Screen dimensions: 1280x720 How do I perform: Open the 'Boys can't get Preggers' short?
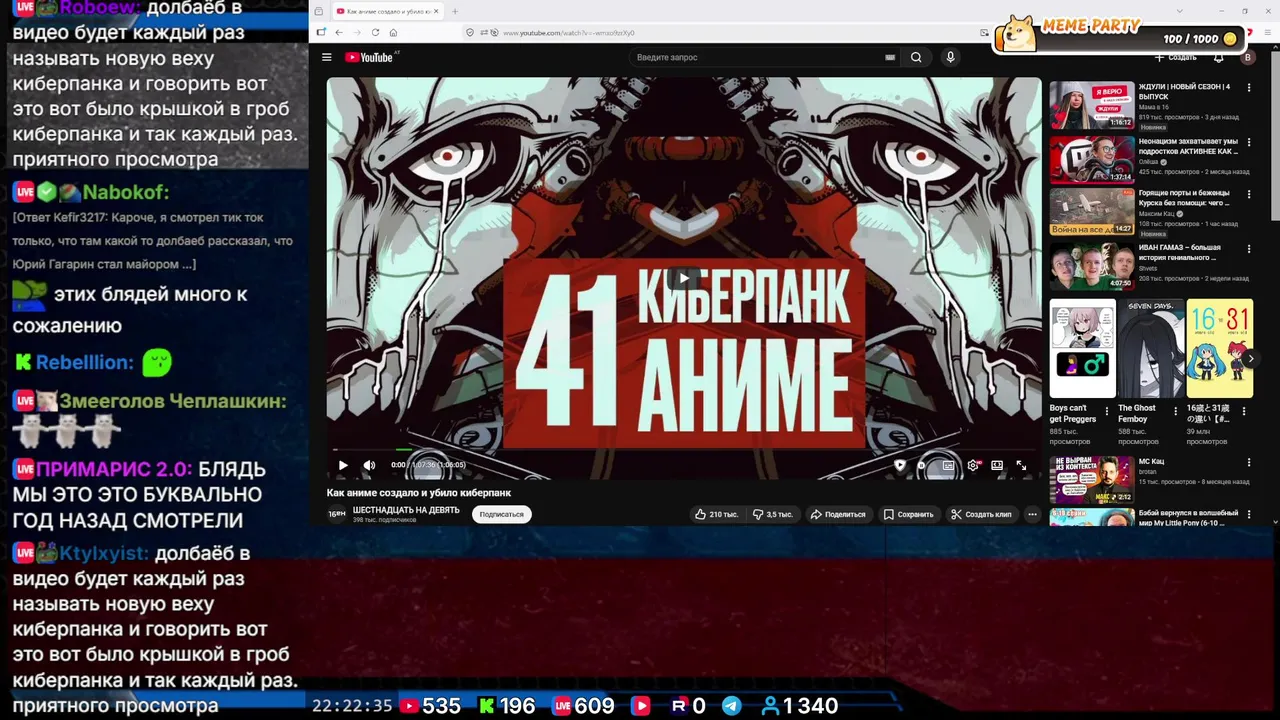tap(1082, 348)
